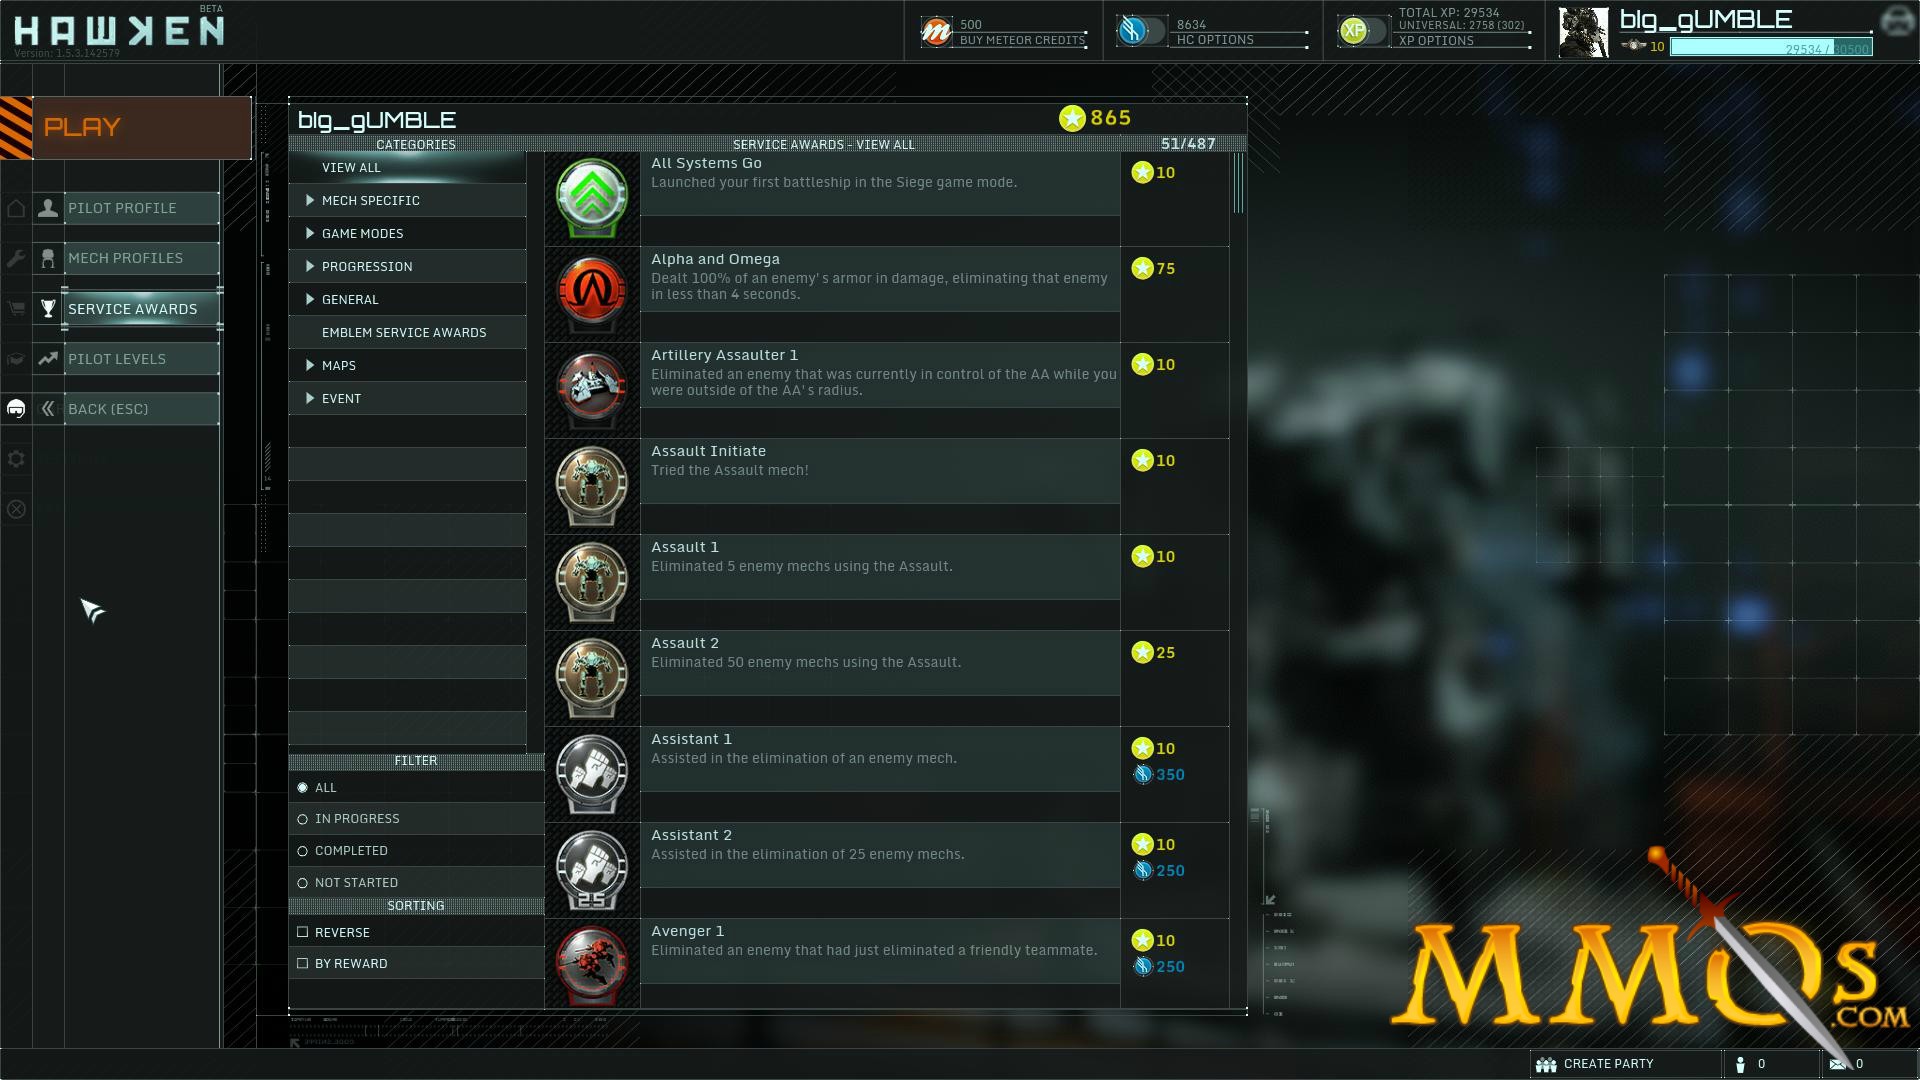Open the Pilot Levels menu

[141, 358]
